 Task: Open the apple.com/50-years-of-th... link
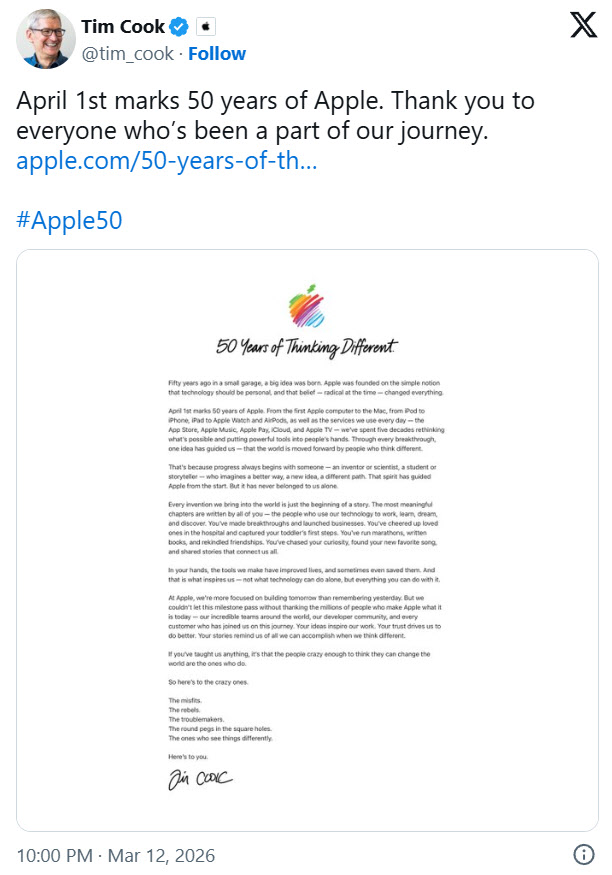[x=167, y=160]
